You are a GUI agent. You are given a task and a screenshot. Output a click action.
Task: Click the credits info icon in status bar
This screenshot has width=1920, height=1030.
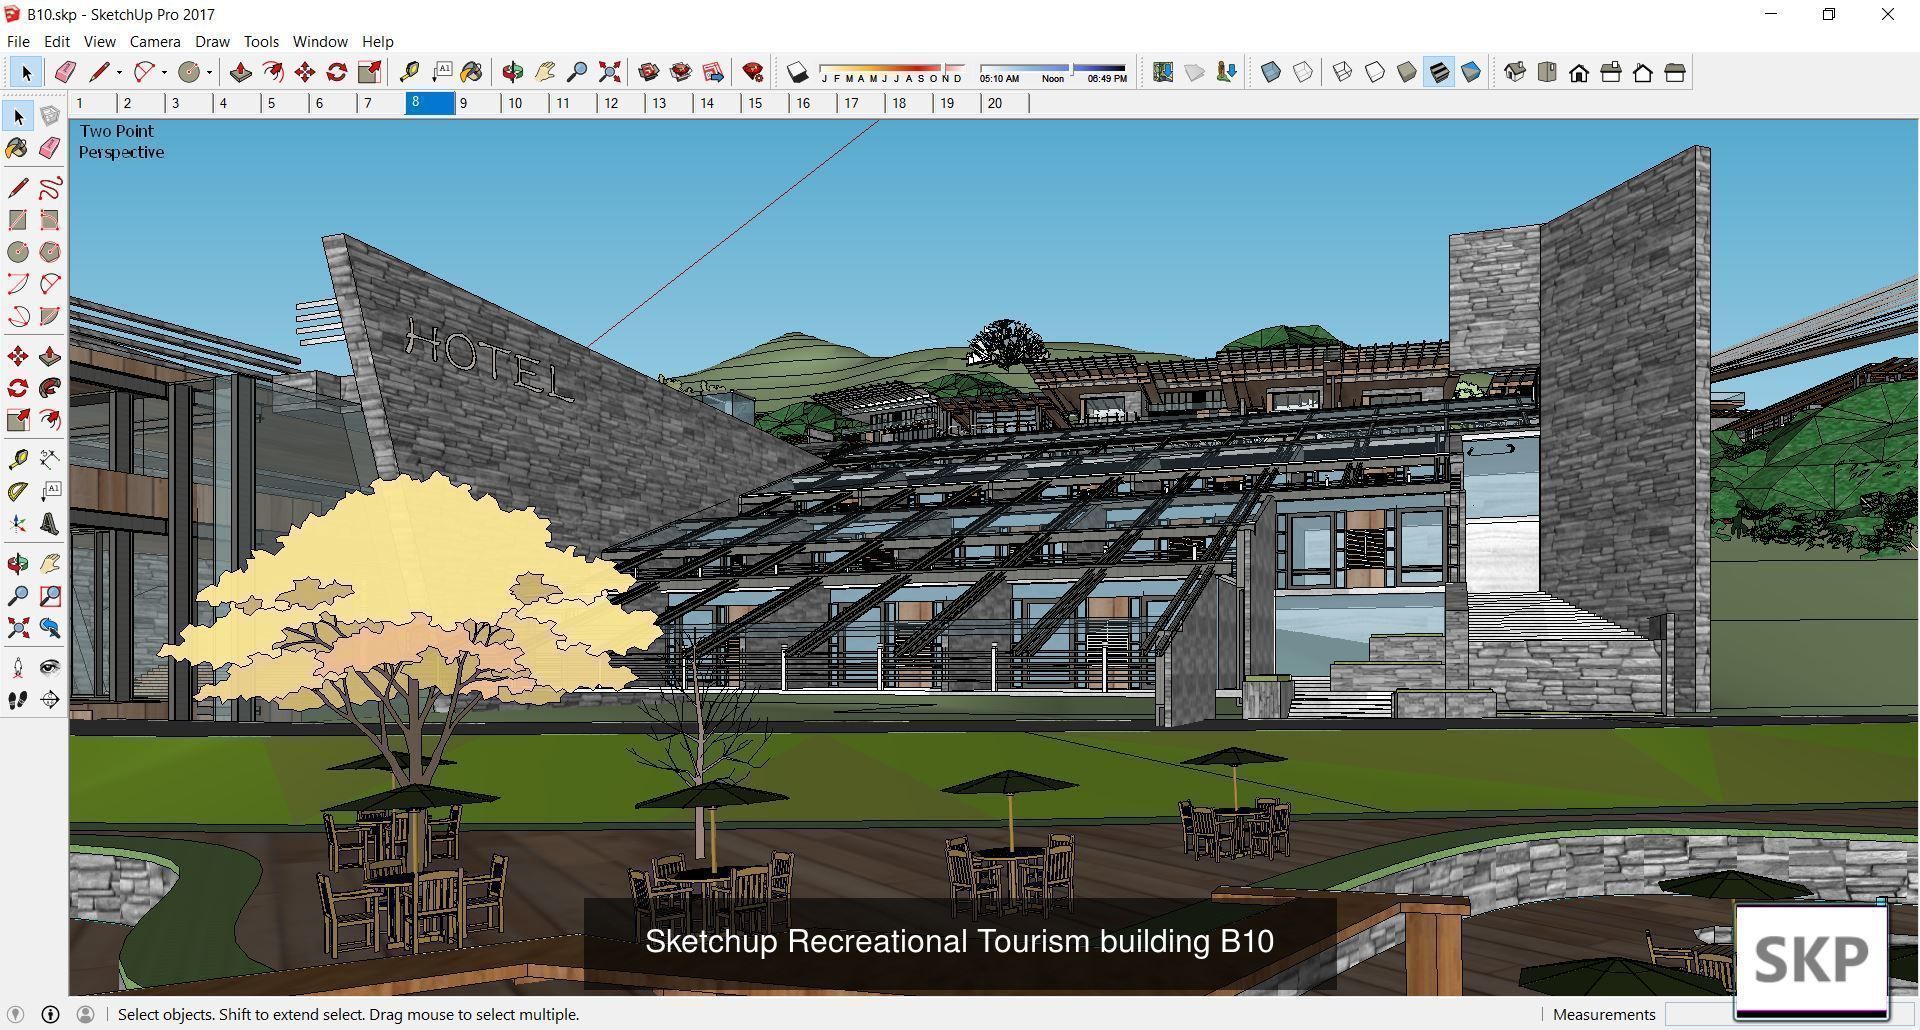pyautogui.click(x=50, y=1014)
